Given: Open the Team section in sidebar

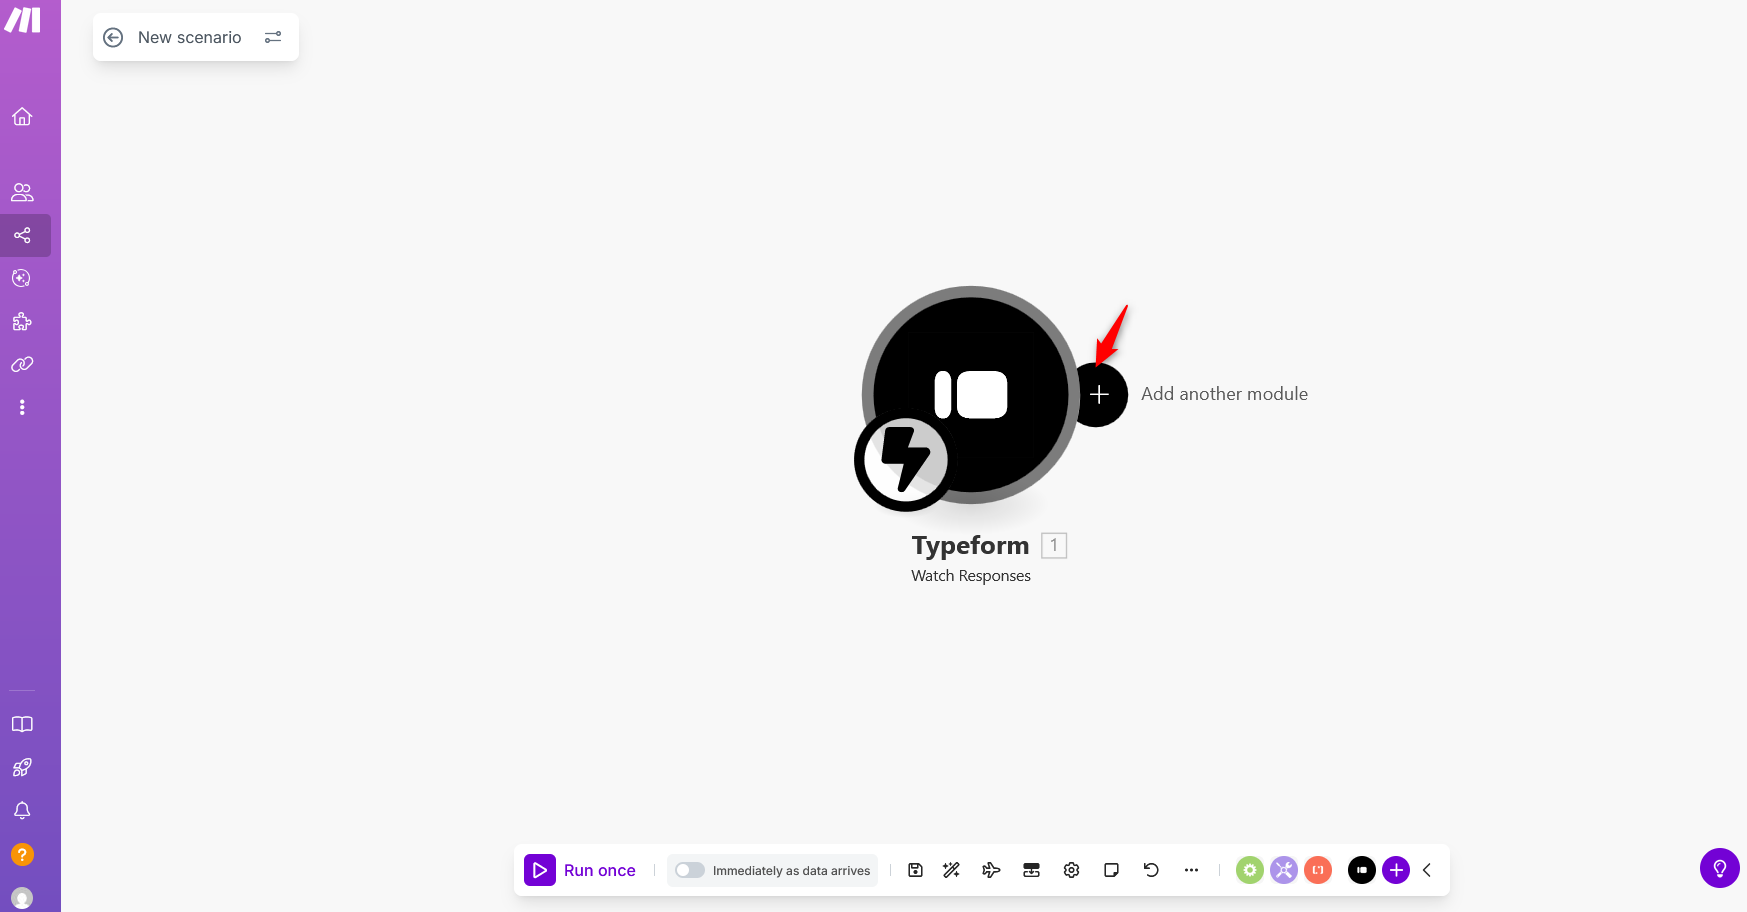Looking at the screenshot, I should 22,192.
